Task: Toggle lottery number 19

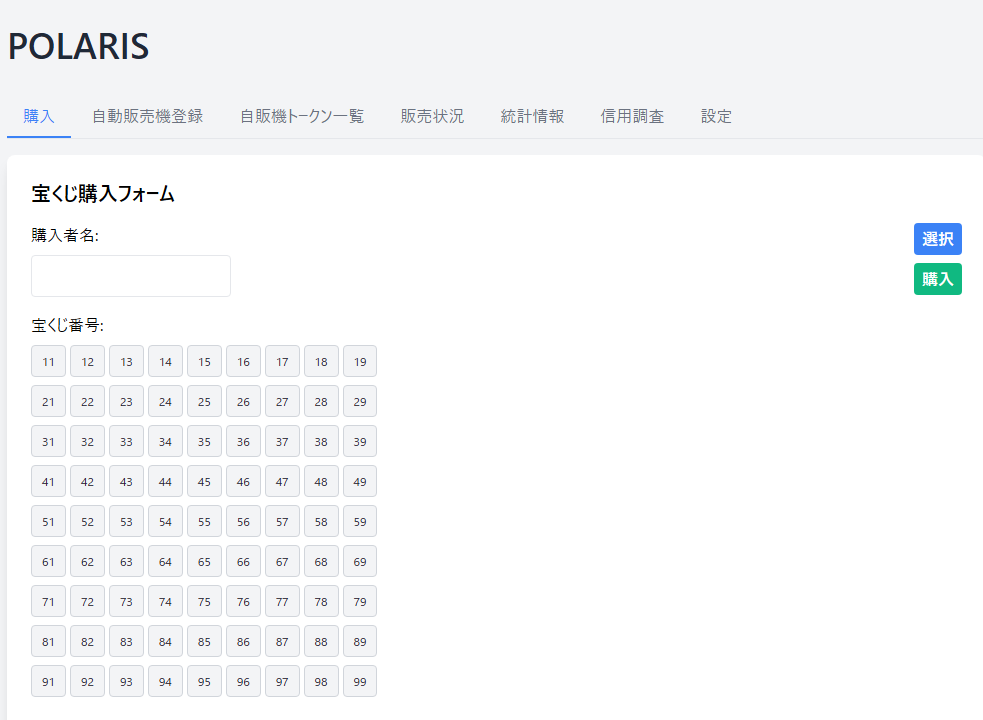Action: [360, 362]
